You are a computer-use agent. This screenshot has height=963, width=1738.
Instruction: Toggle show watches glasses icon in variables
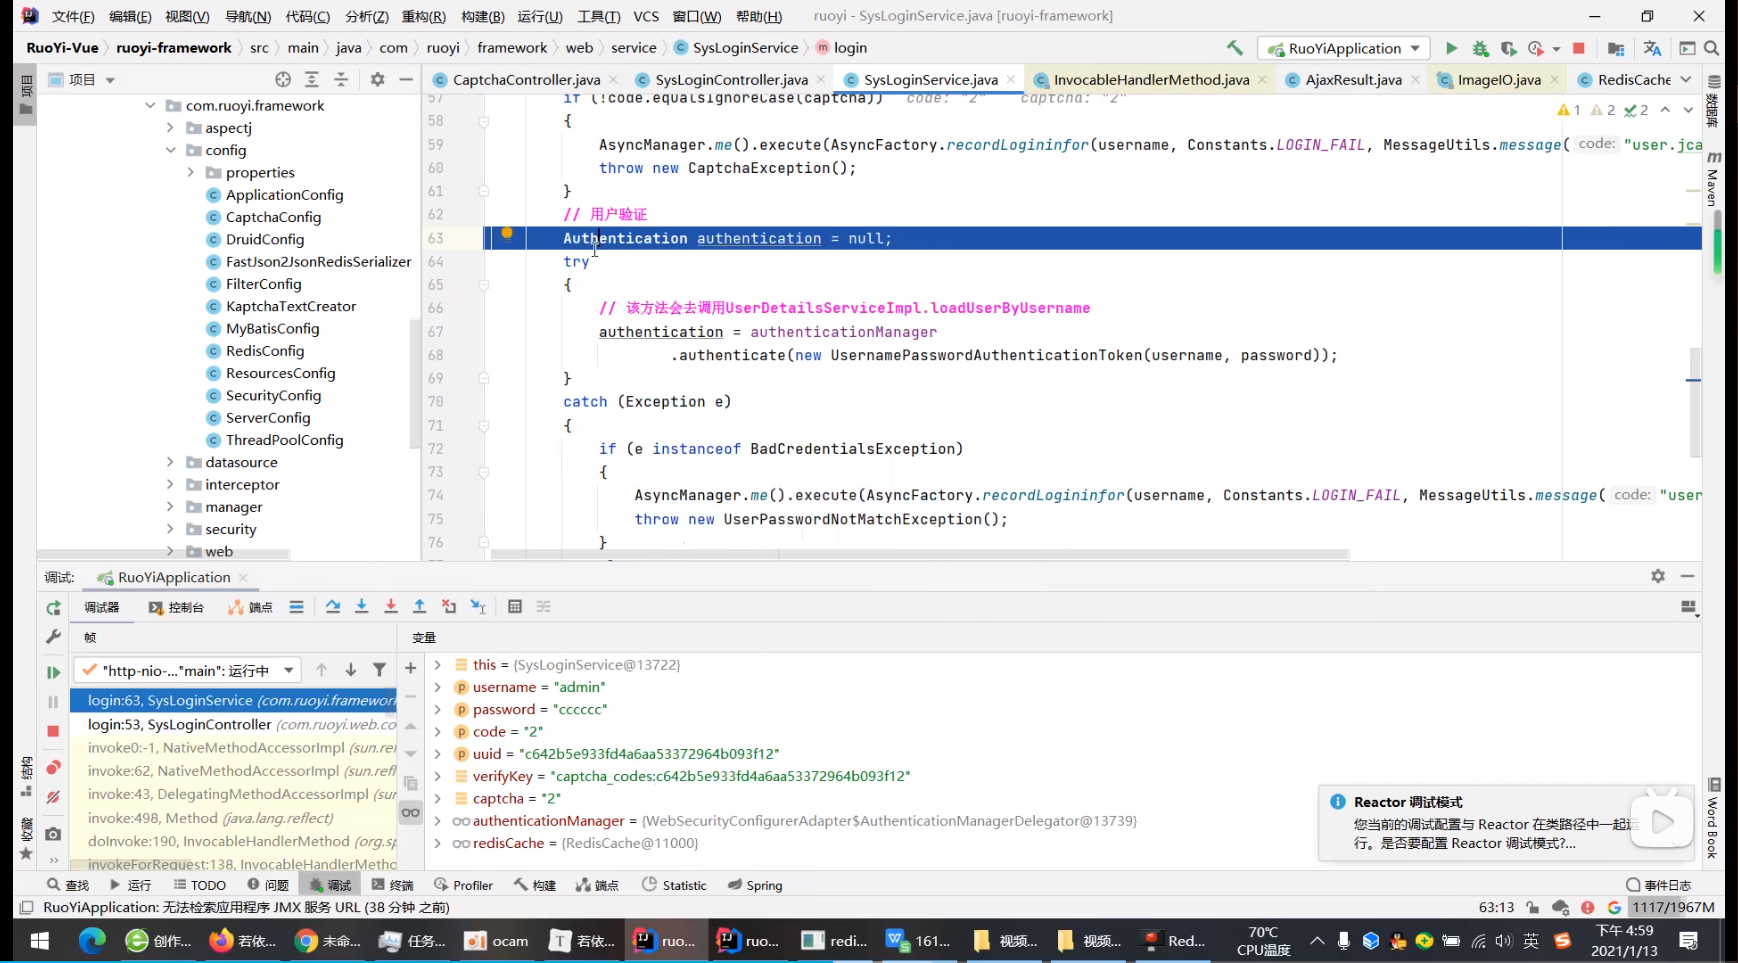410,812
